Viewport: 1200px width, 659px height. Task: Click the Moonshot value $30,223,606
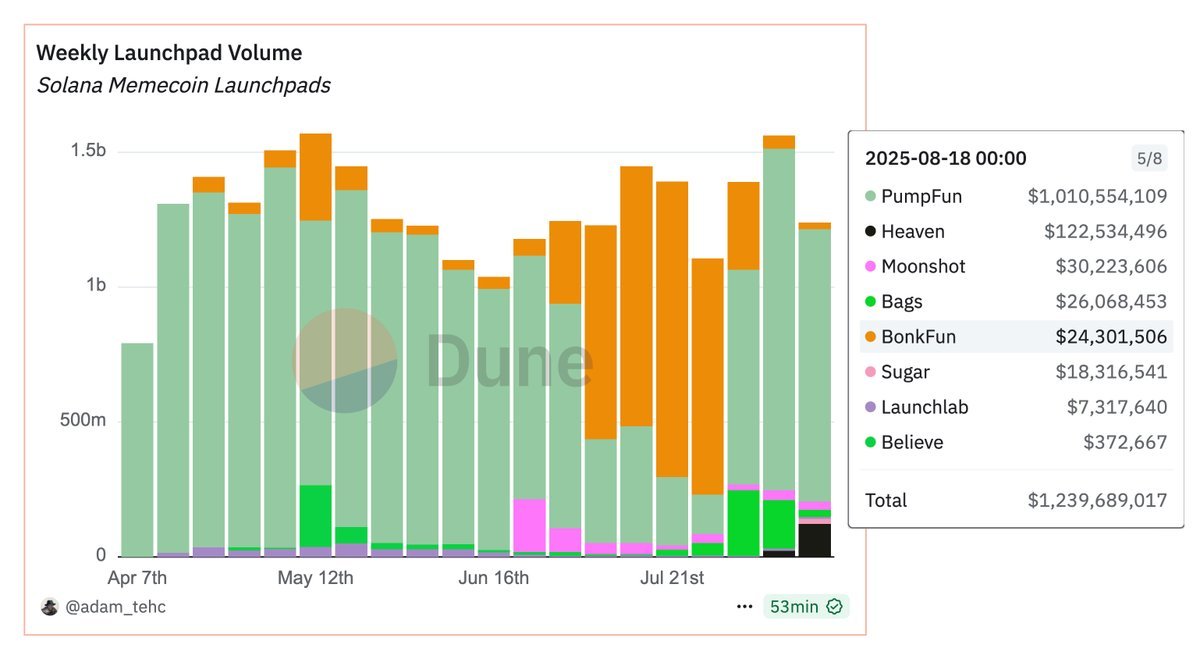click(x=1111, y=267)
